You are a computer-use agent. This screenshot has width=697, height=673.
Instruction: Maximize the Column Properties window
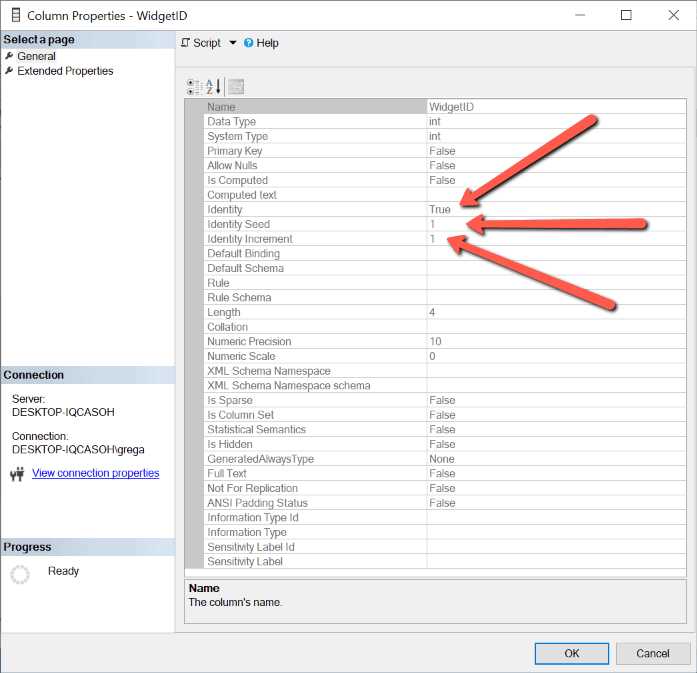626,15
